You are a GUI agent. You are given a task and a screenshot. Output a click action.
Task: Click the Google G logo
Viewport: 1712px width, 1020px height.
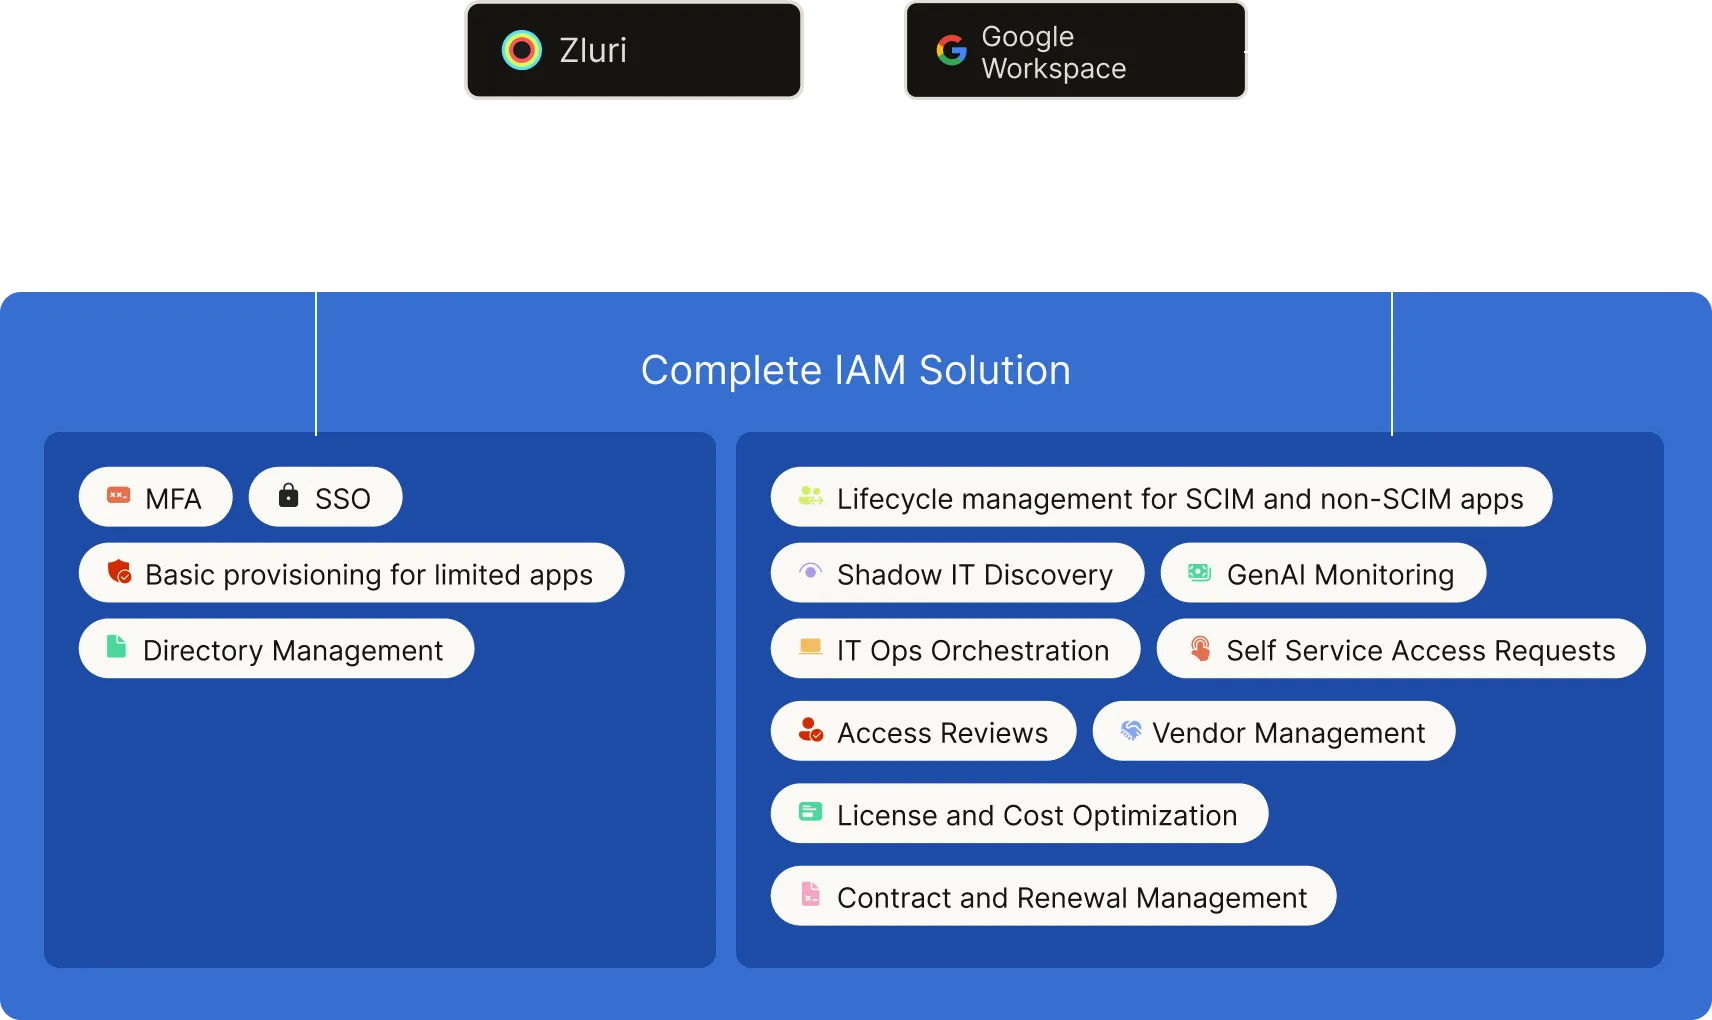(951, 50)
